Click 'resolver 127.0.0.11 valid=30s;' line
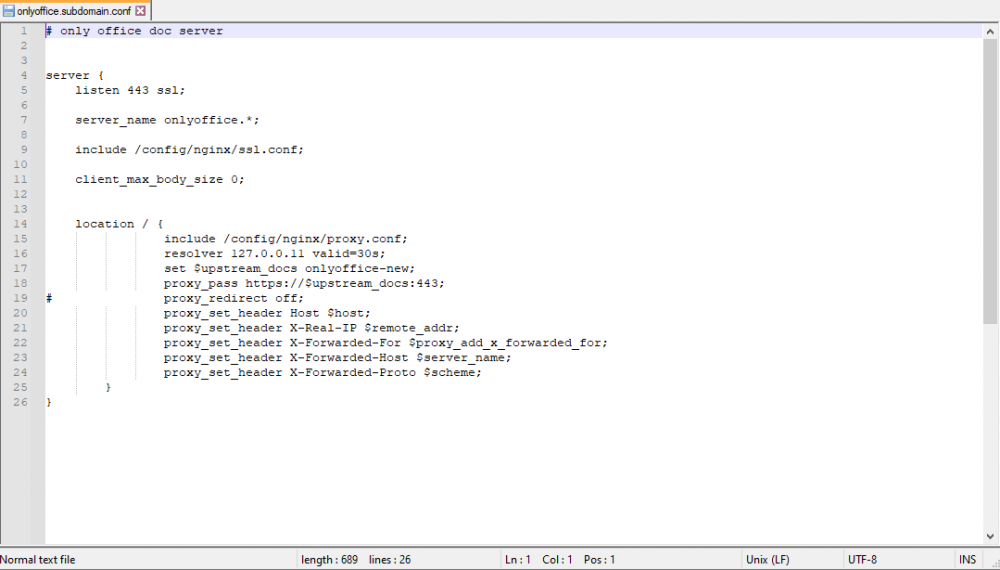Image resolution: width=1000 pixels, height=570 pixels. 275,254
